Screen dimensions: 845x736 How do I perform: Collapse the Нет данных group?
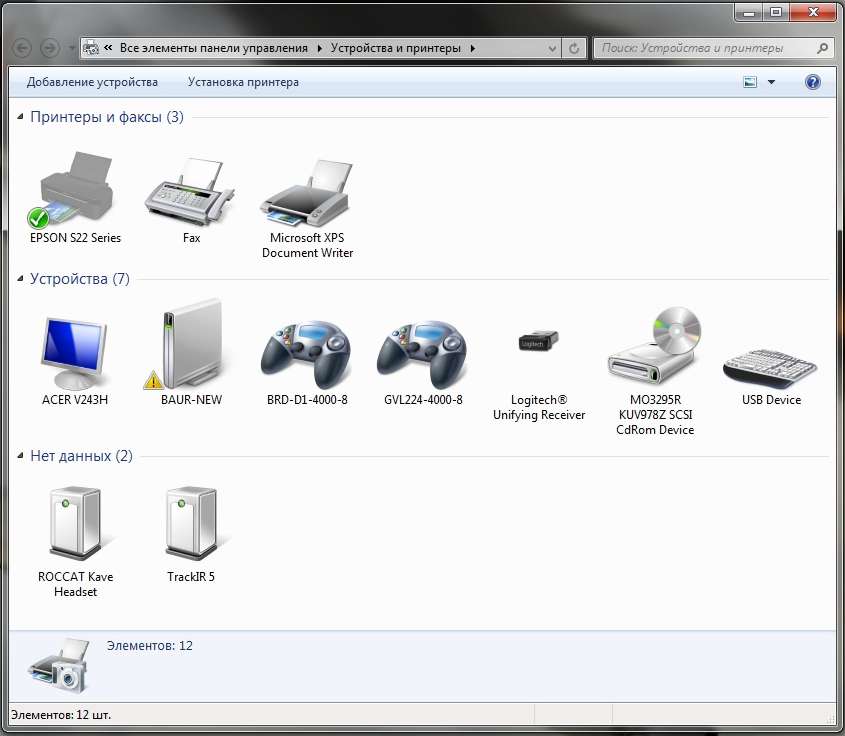[x=20, y=456]
